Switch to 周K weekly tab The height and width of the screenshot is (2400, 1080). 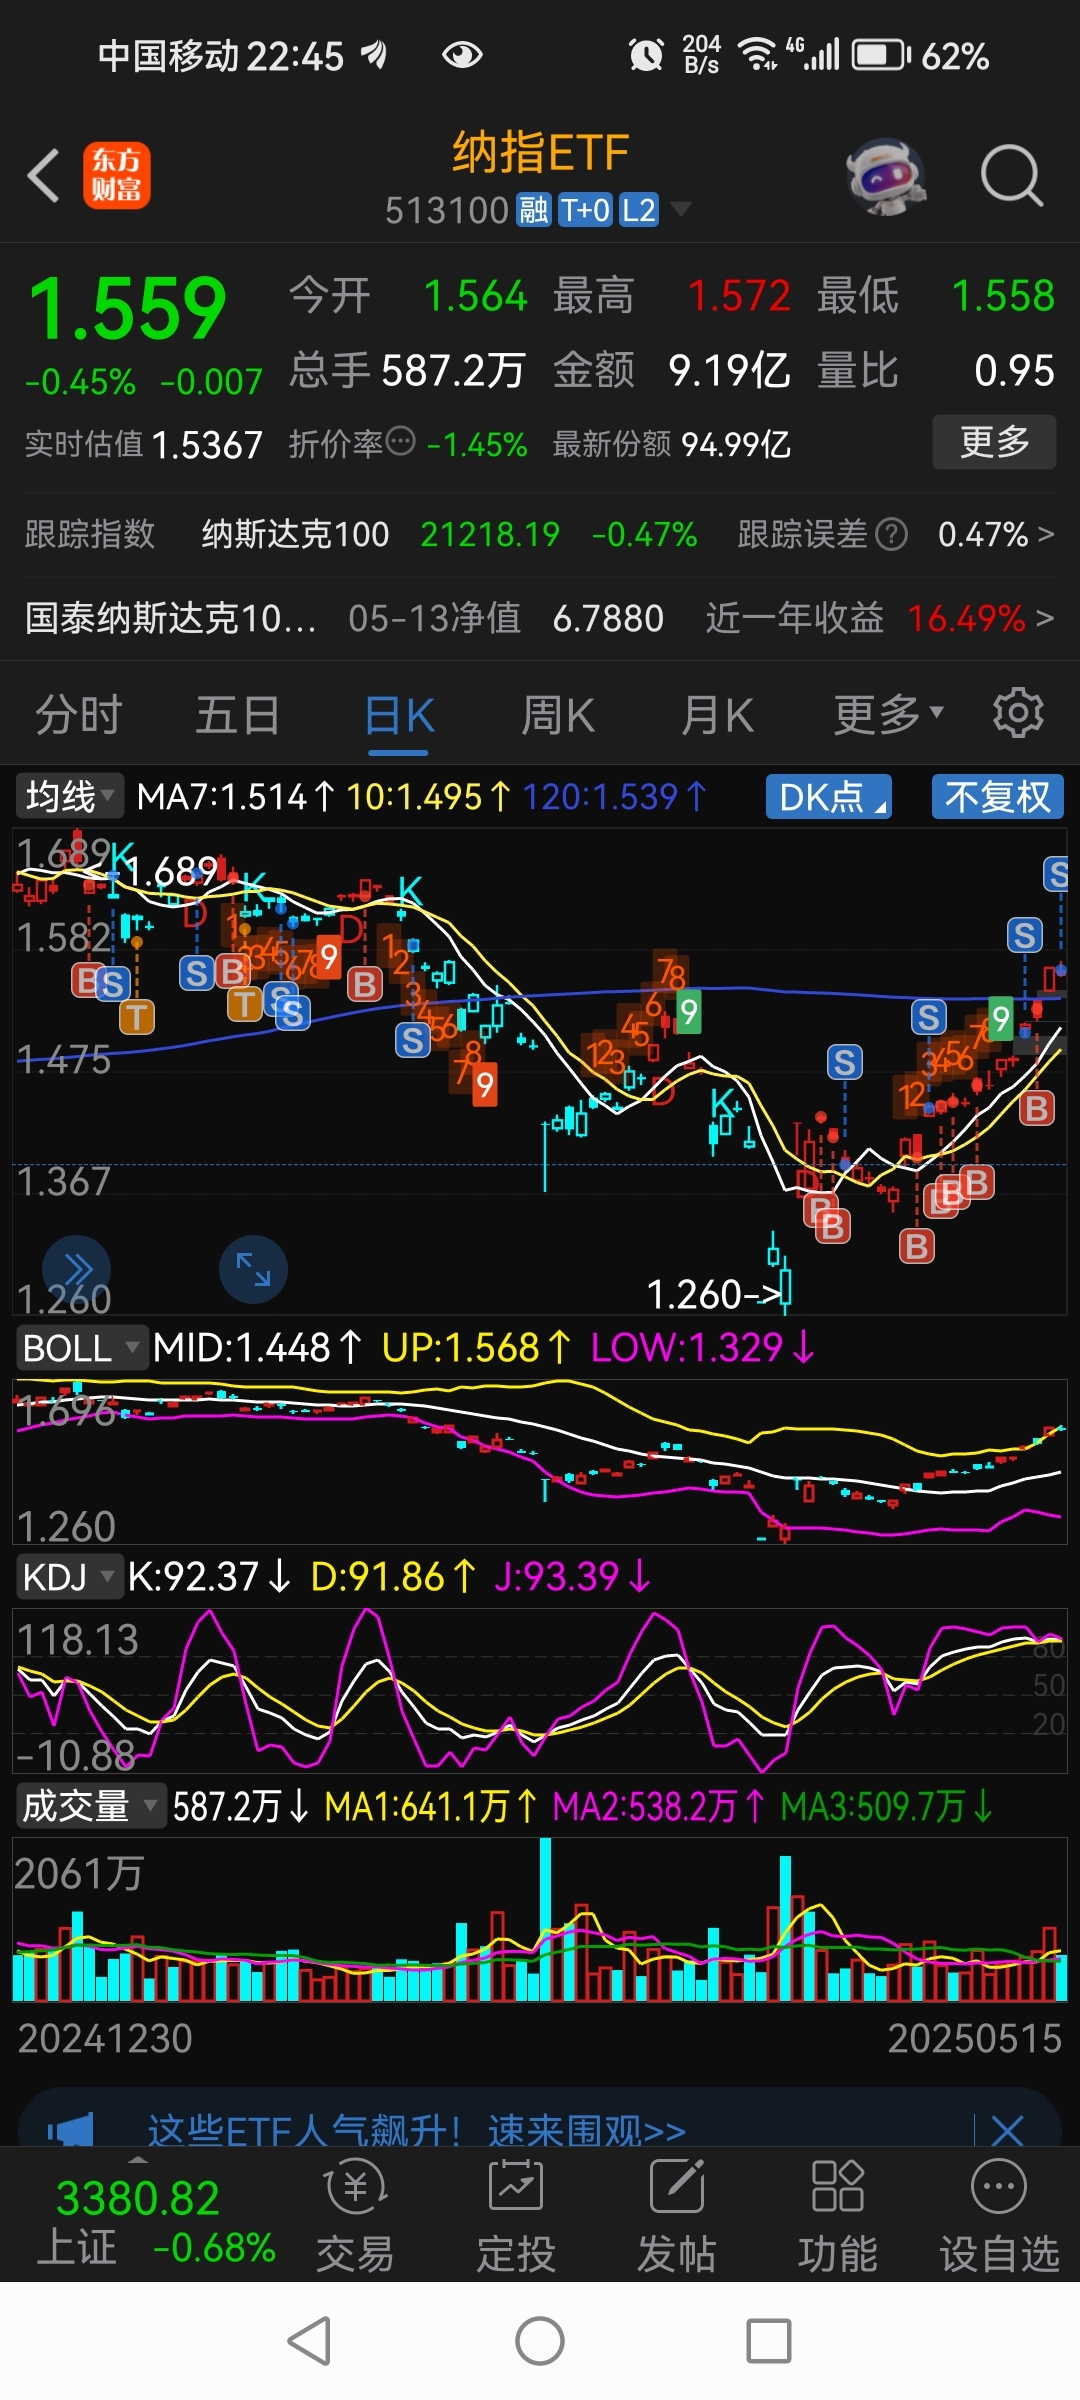coord(558,715)
